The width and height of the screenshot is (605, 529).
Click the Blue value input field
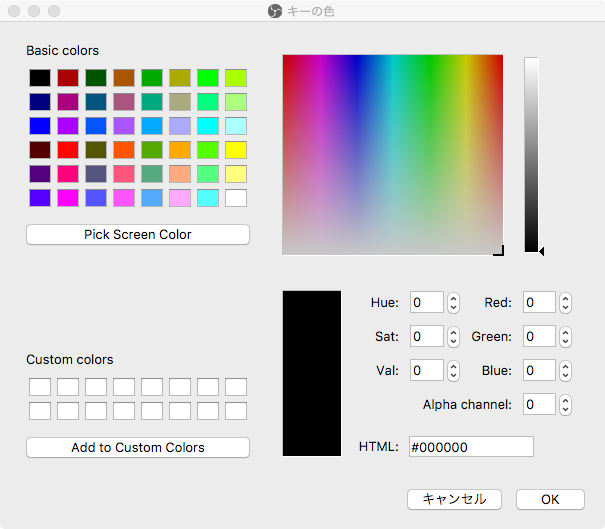point(539,370)
